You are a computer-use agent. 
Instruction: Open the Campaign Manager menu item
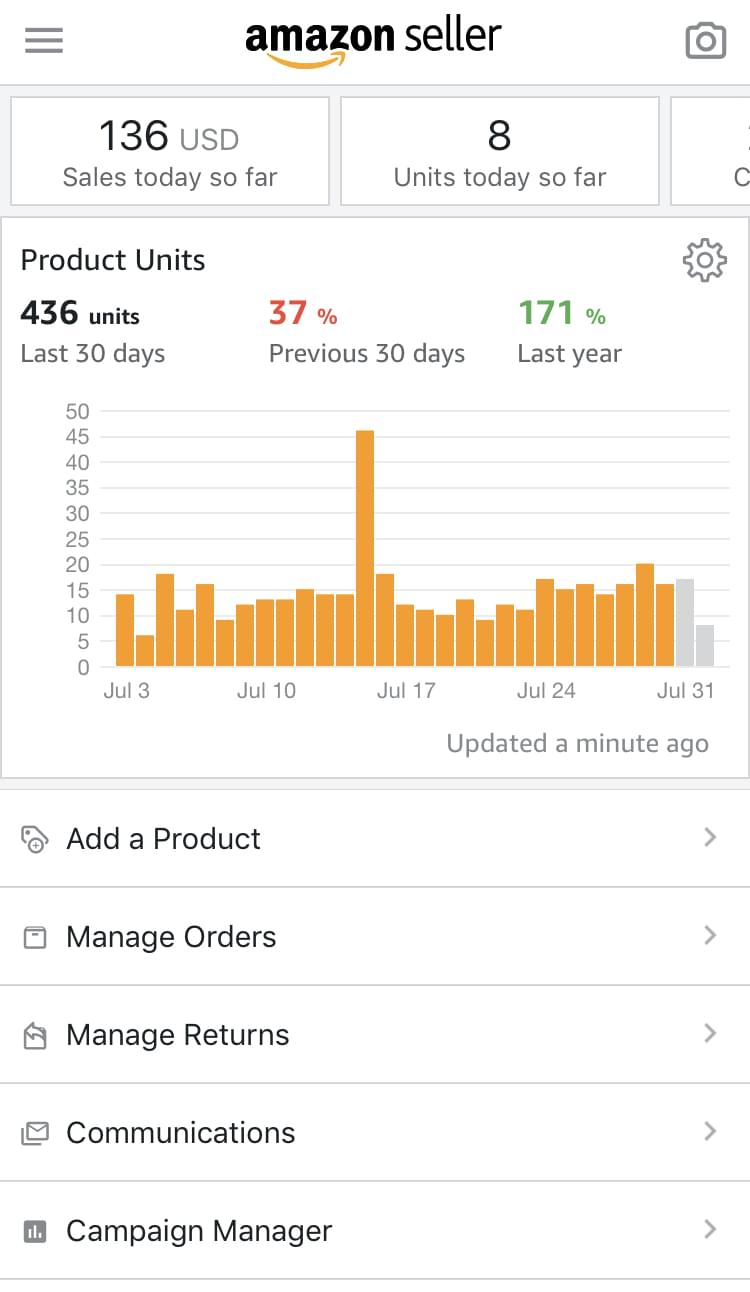pos(375,1231)
